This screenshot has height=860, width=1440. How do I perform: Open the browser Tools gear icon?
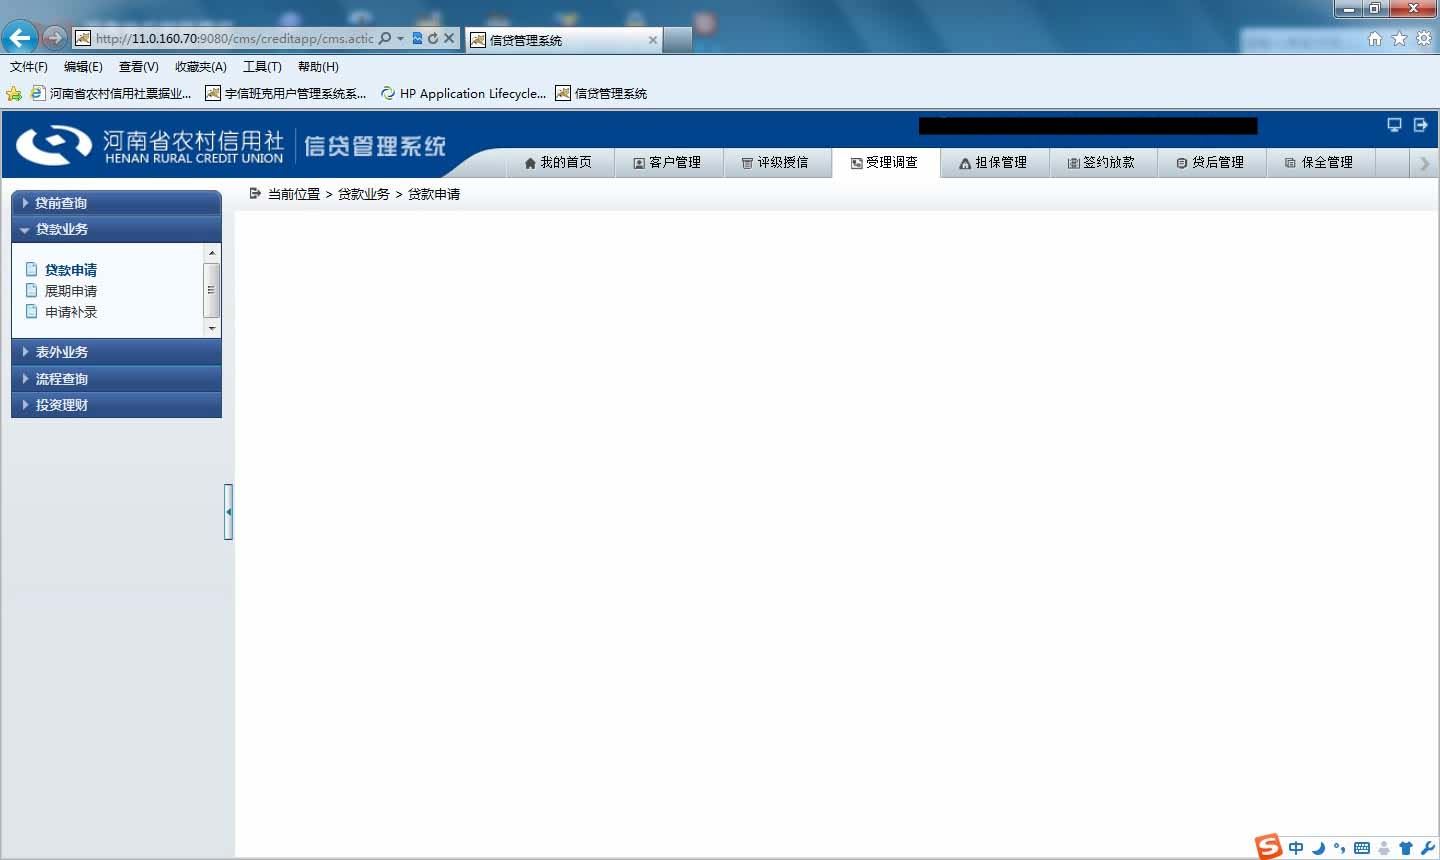coord(1424,38)
